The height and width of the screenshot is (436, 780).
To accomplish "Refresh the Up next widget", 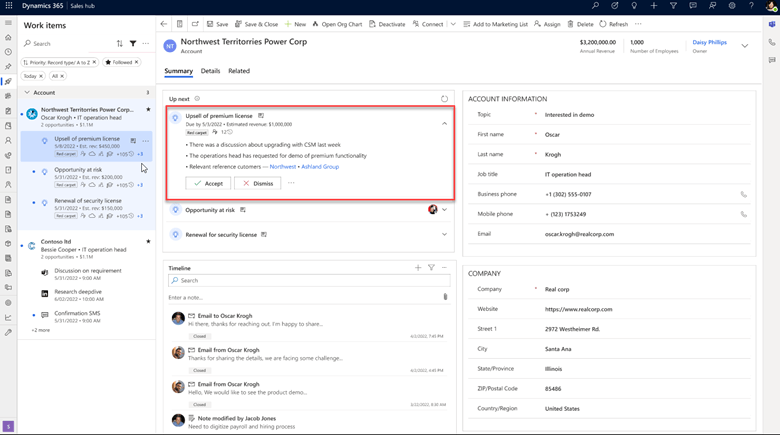I will pyautogui.click(x=444, y=99).
